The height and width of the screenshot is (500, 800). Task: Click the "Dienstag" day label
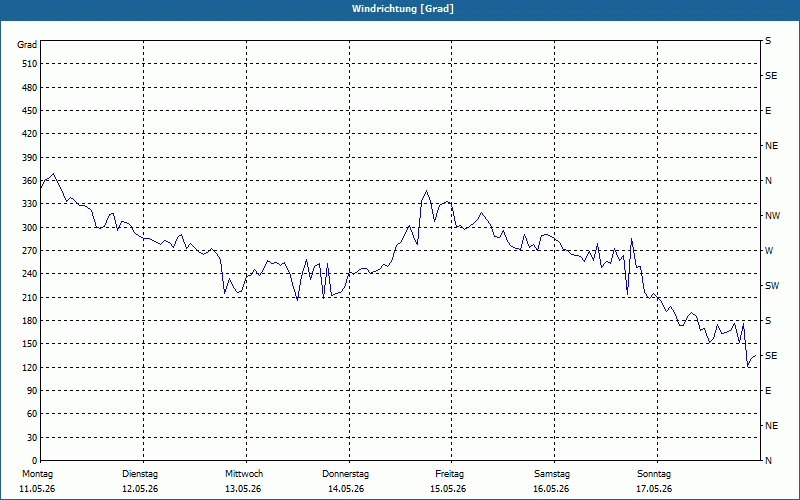pos(140,474)
